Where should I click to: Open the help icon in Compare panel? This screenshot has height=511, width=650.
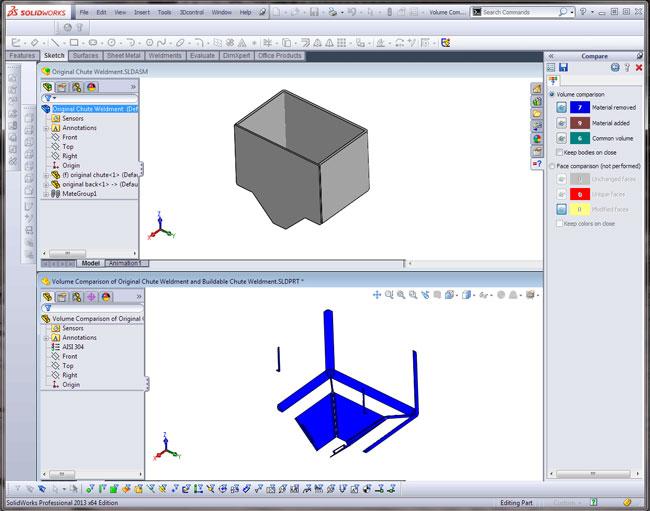point(626,67)
